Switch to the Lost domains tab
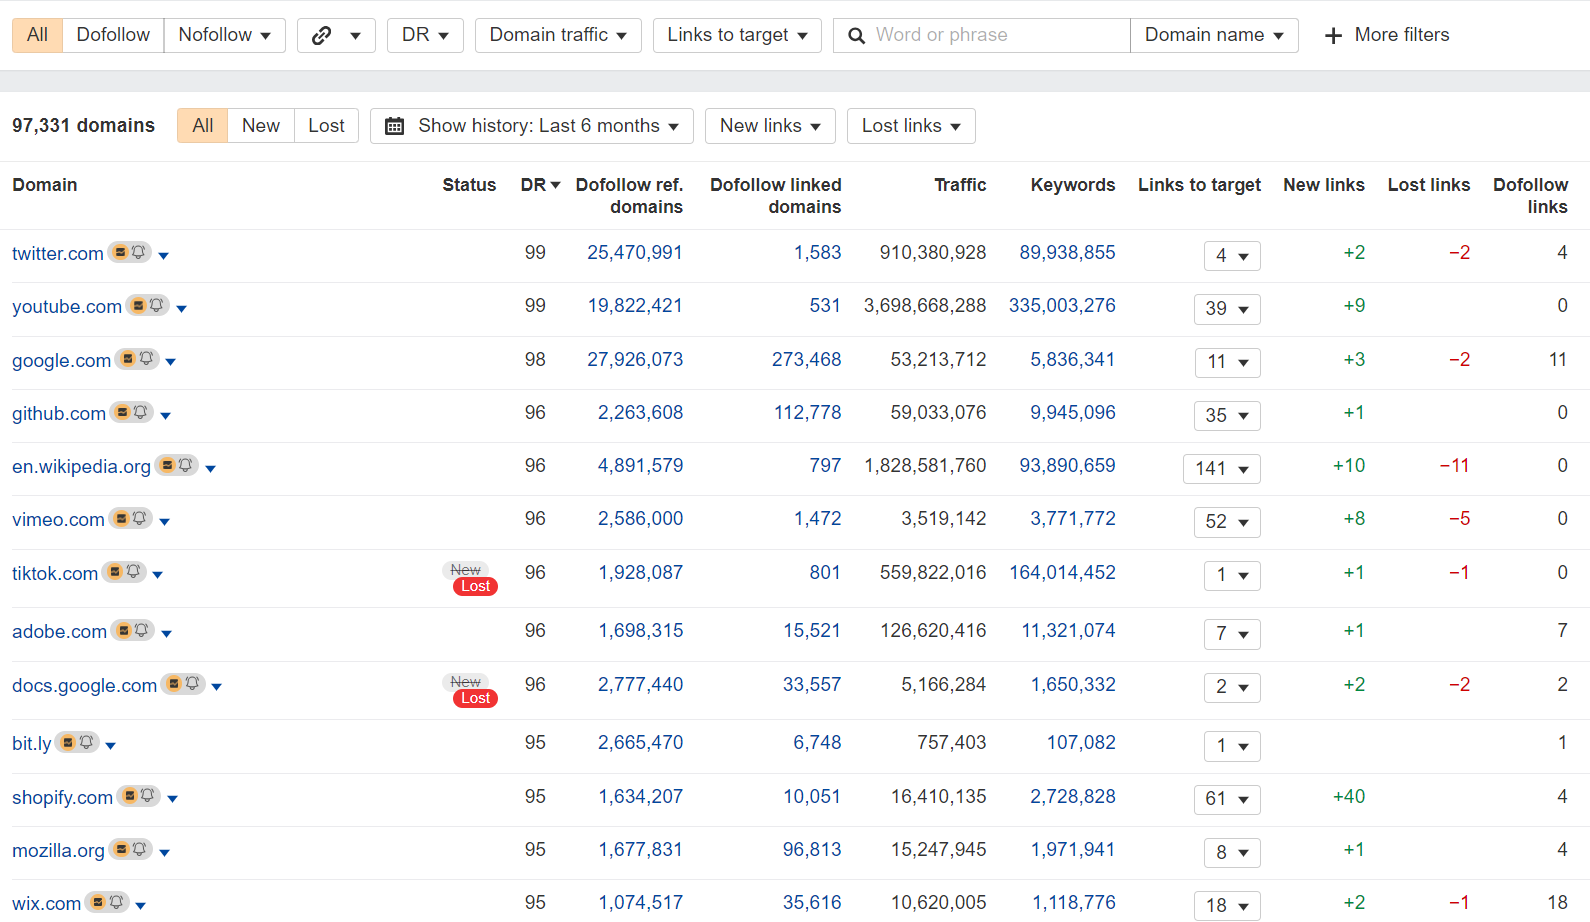Image resolution: width=1590 pixels, height=922 pixels. [x=326, y=126]
